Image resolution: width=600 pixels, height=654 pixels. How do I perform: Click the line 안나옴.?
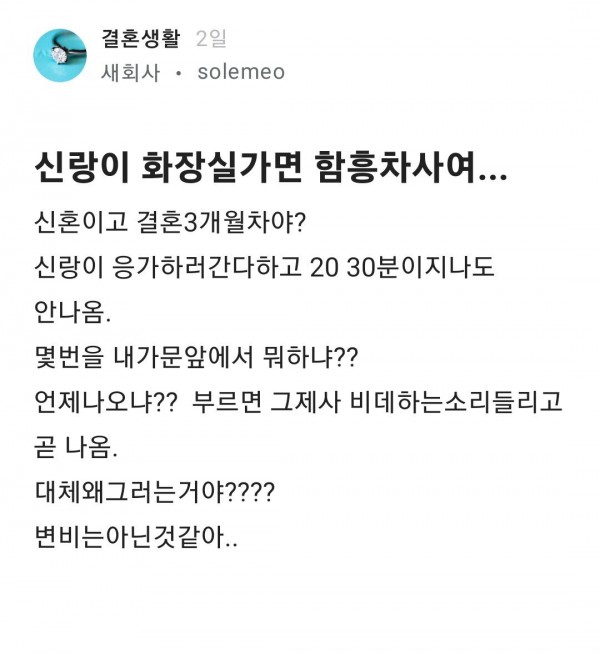[73, 312]
